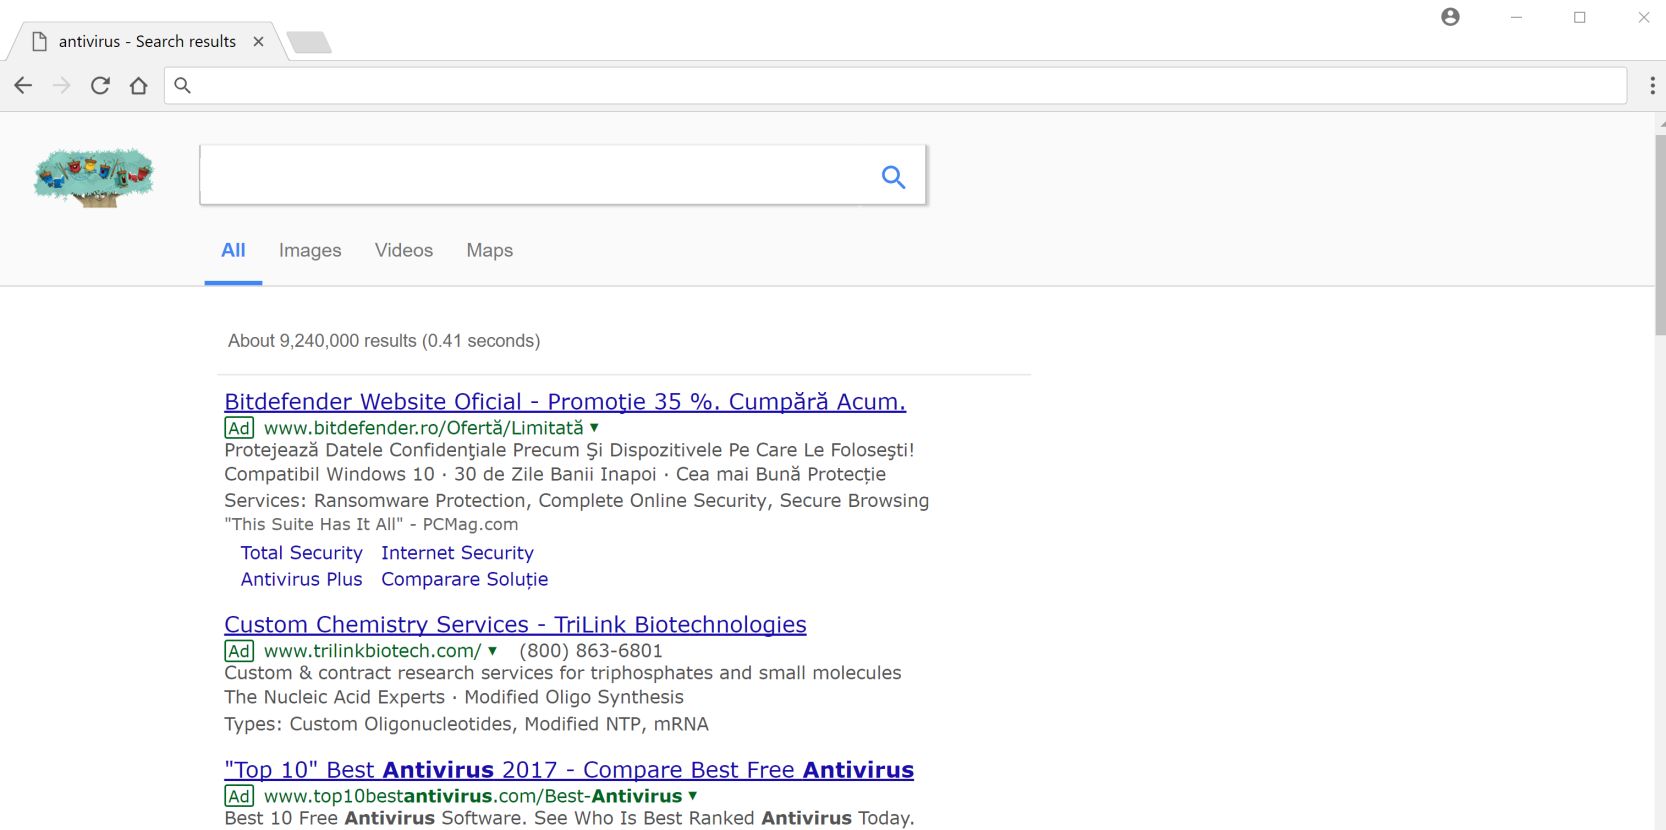Image resolution: width=1666 pixels, height=830 pixels.
Task: Switch to the Images results tab
Action: [x=310, y=251]
